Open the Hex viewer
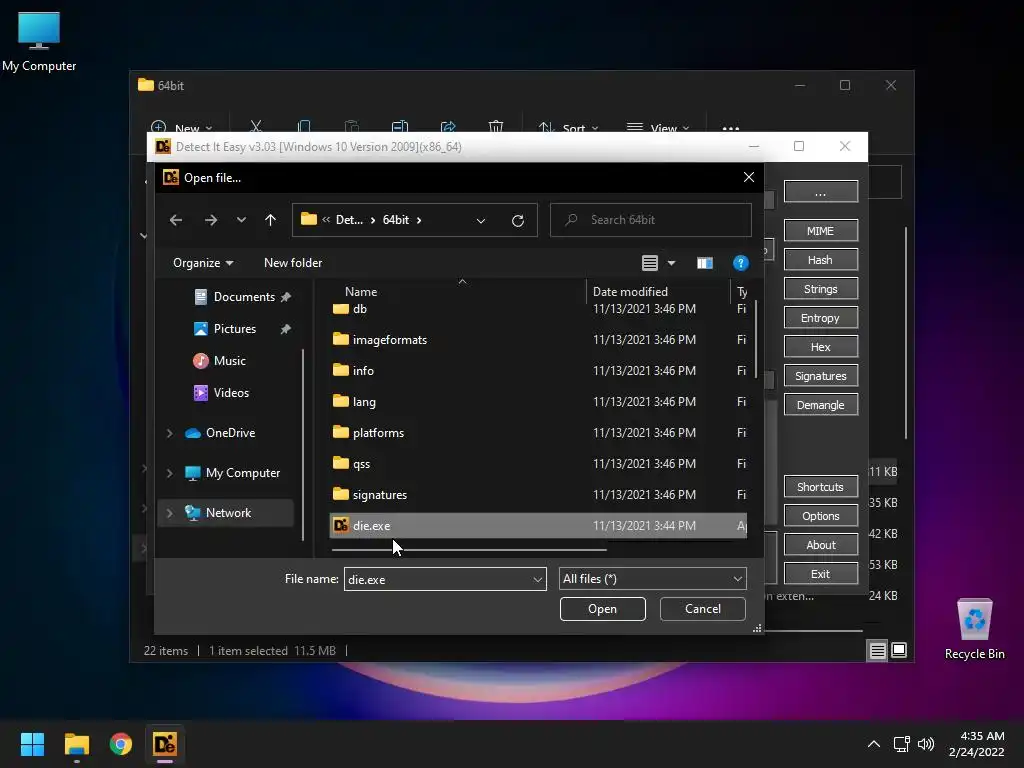The width and height of the screenshot is (1024, 768). coord(820,347)
